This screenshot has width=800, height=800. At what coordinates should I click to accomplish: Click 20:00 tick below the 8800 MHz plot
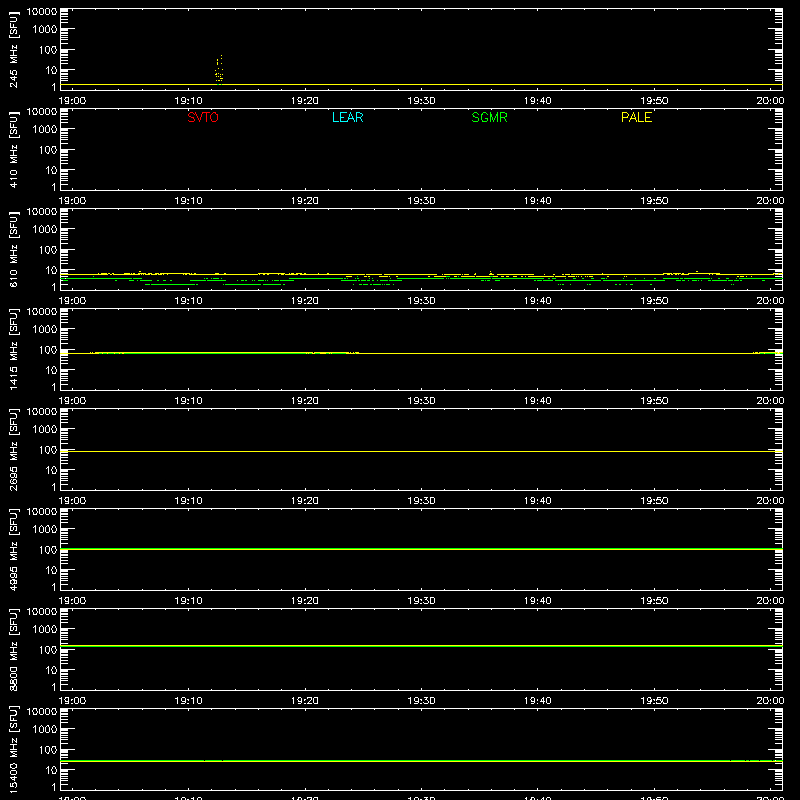[770, 701]
